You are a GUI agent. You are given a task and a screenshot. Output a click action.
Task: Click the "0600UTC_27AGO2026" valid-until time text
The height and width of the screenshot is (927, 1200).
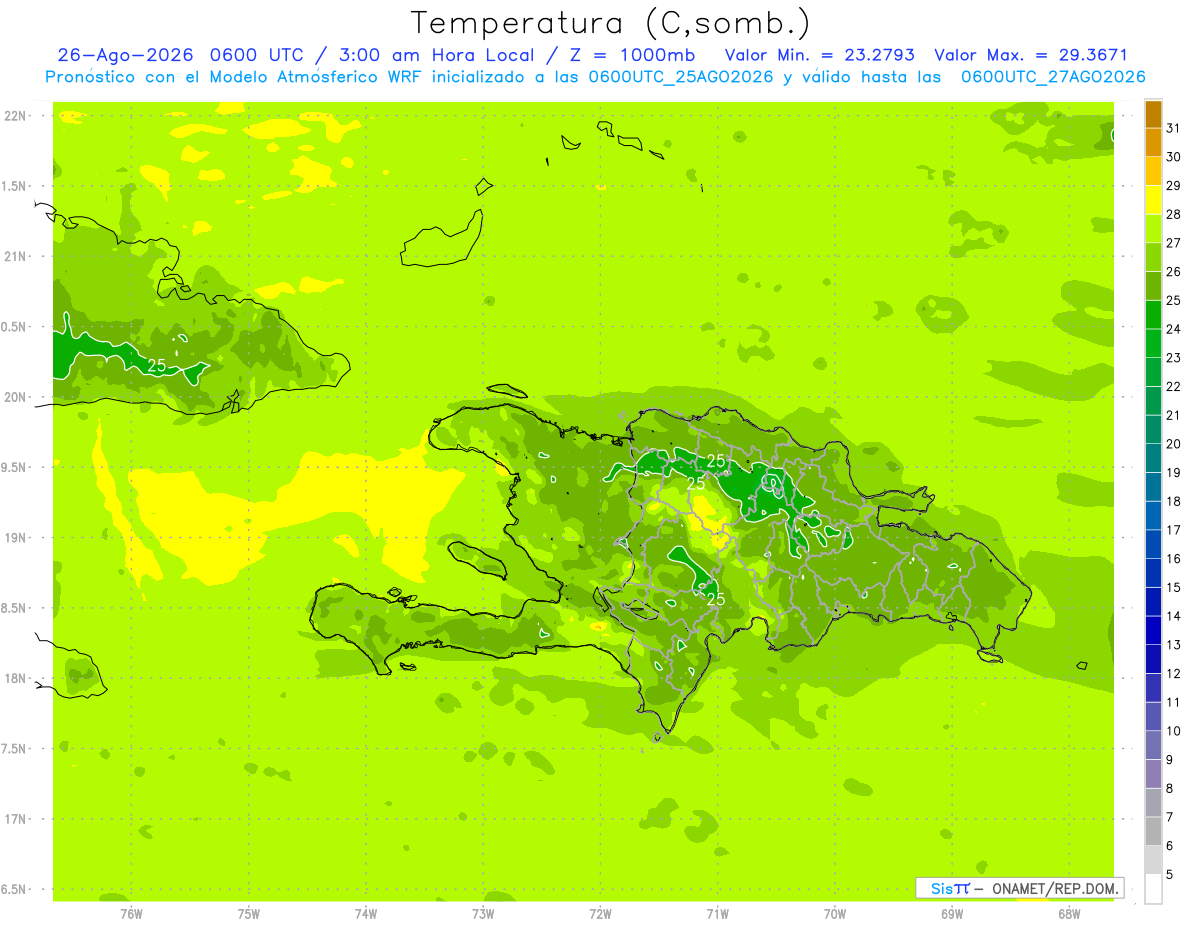click(x=1053, y=77)
